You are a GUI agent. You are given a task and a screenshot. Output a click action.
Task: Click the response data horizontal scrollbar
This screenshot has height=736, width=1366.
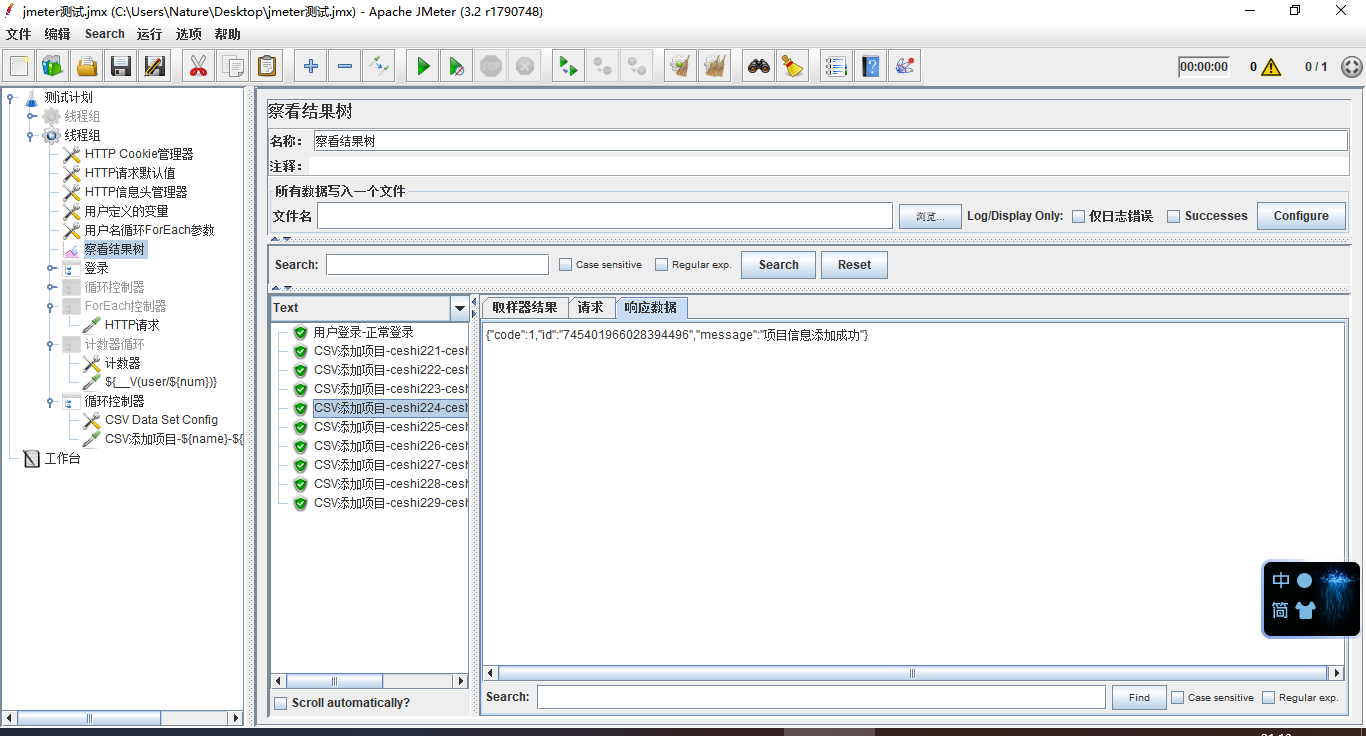tap(913, 673)
